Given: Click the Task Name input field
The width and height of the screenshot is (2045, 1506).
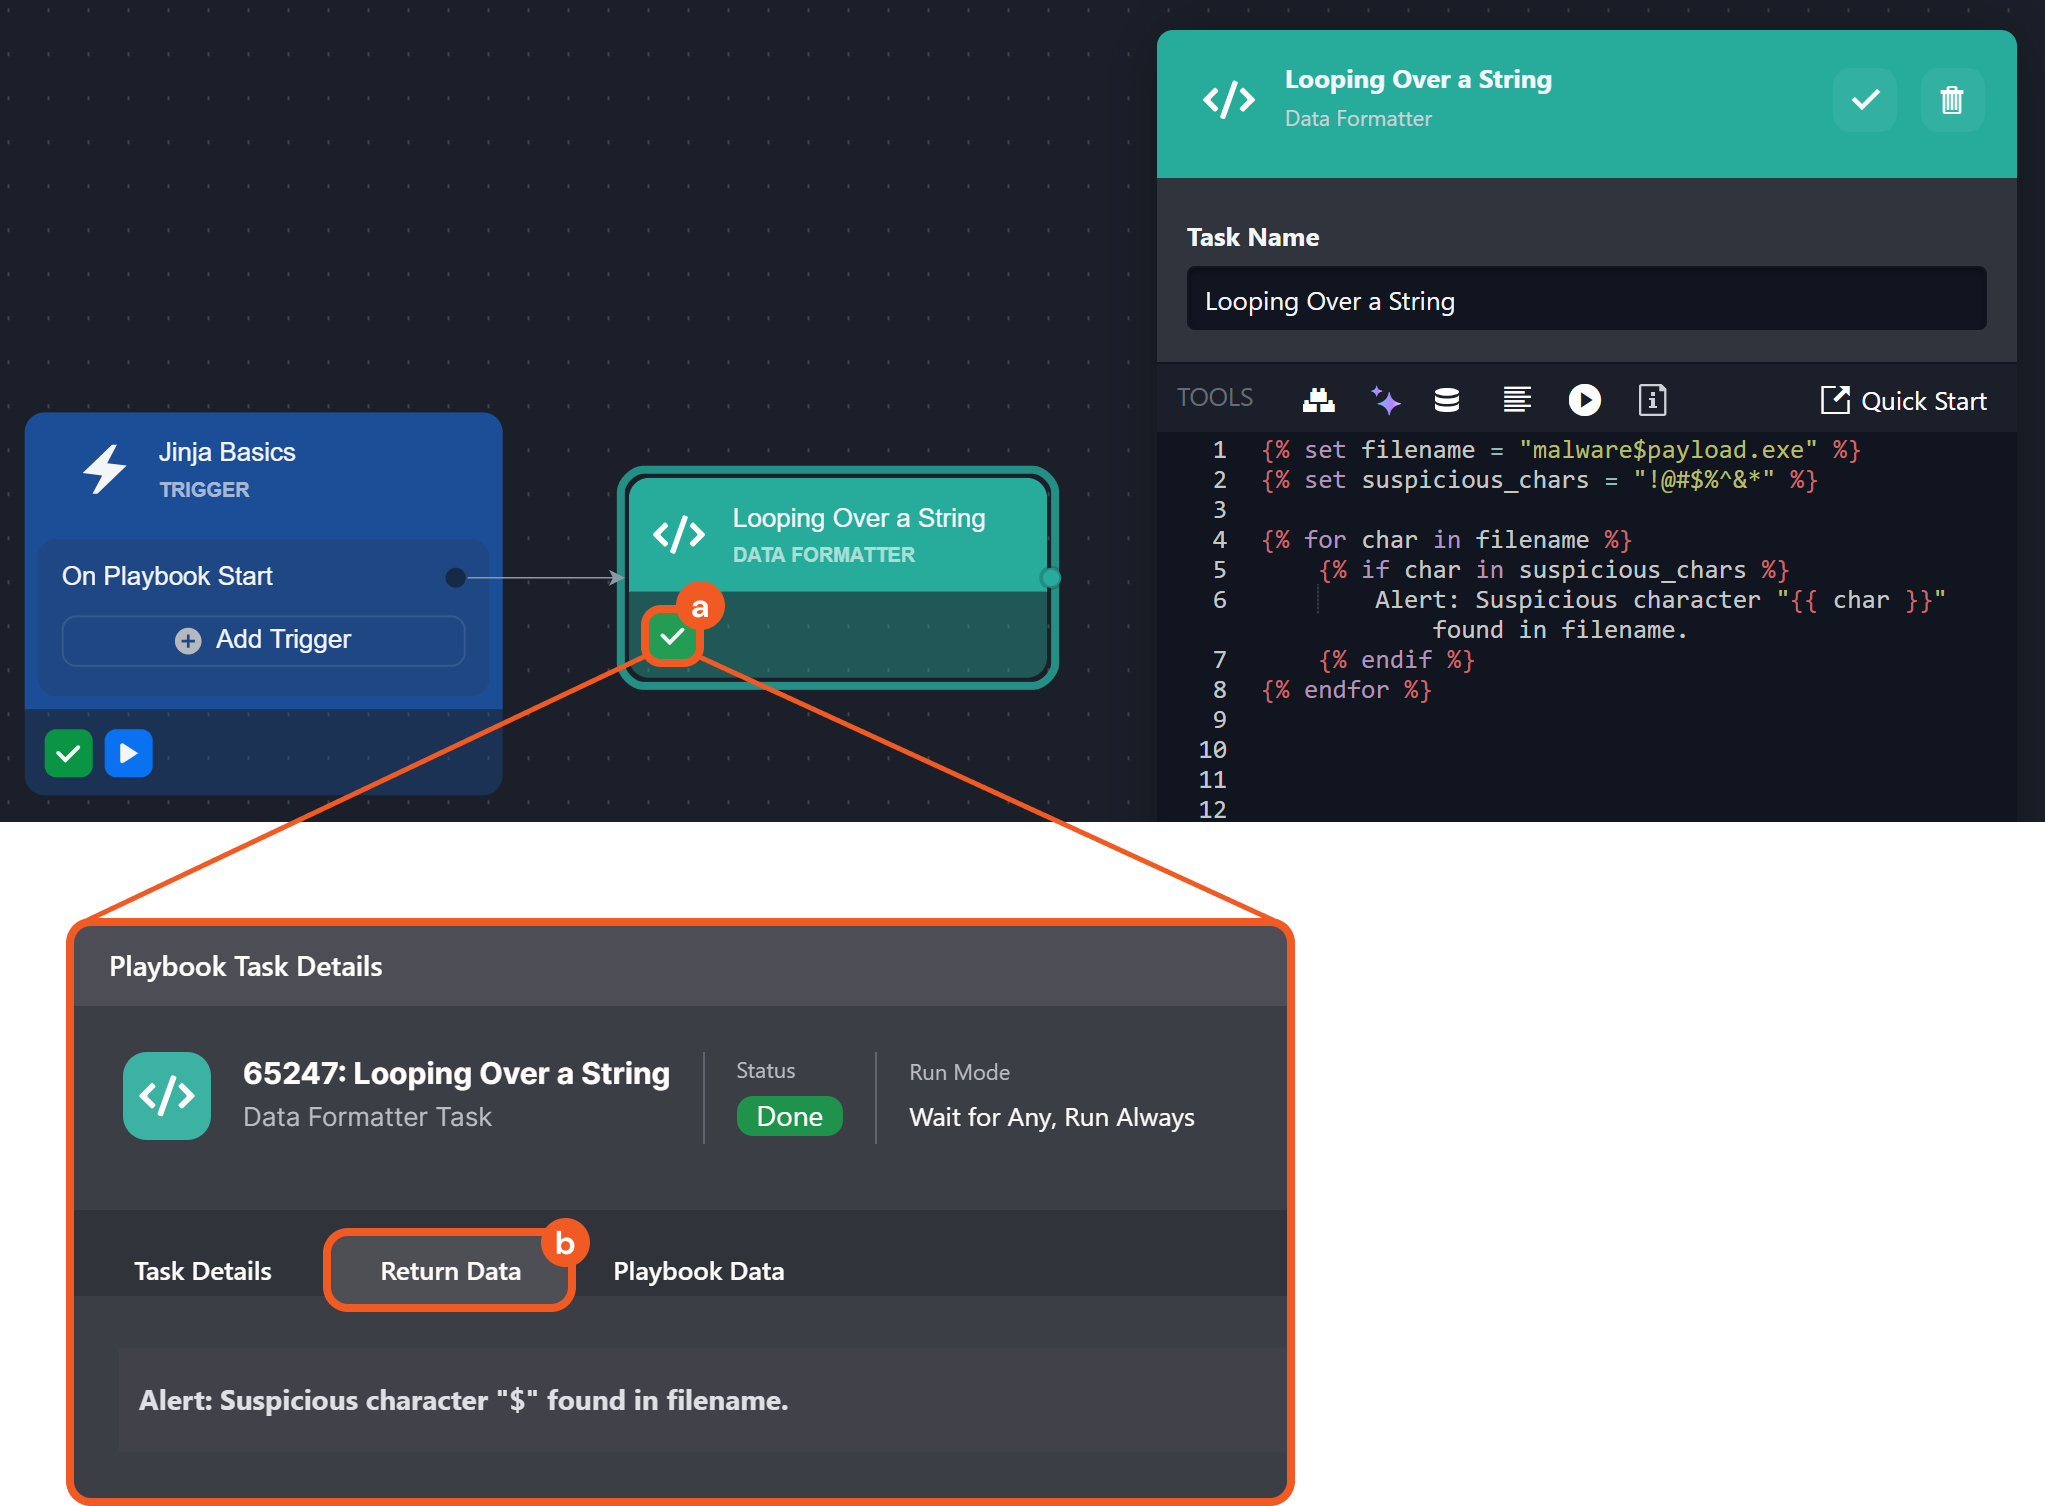Looking at the screenshot, I should coord(1585,300).
